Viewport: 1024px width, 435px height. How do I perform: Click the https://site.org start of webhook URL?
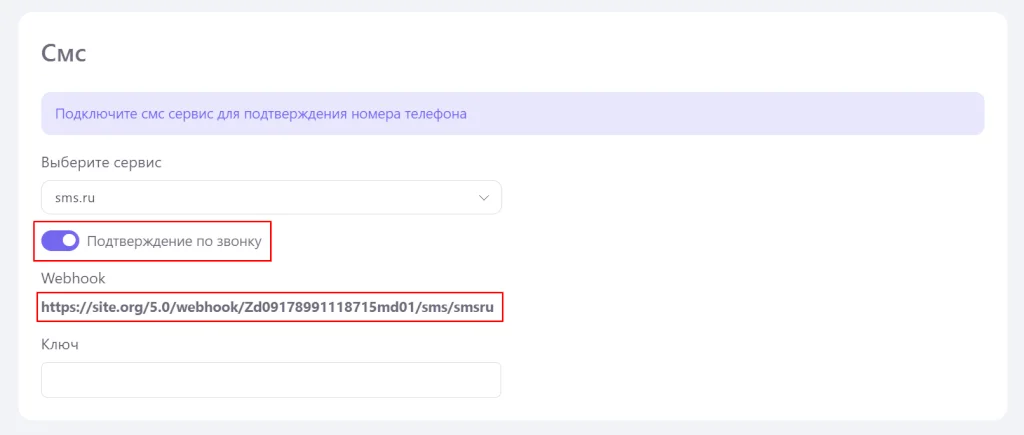[x=87, y=306]
